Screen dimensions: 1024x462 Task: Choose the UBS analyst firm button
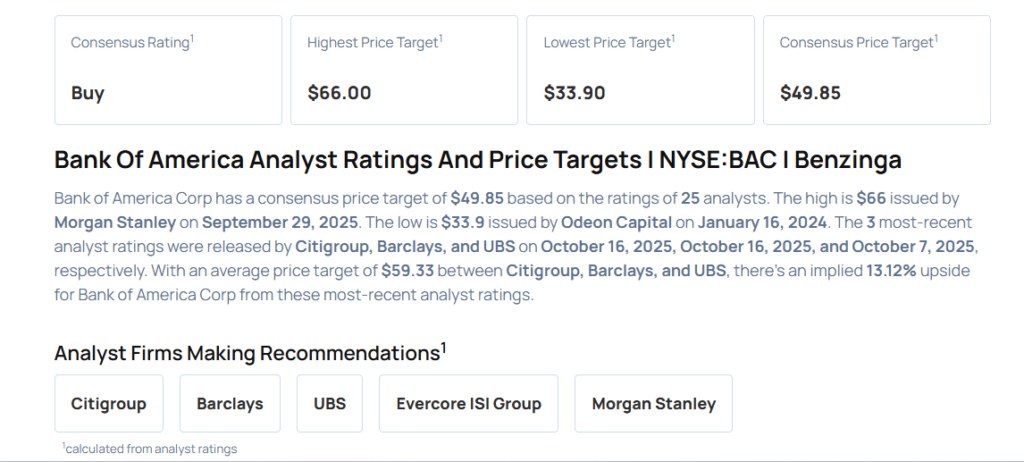click(329, 404)
